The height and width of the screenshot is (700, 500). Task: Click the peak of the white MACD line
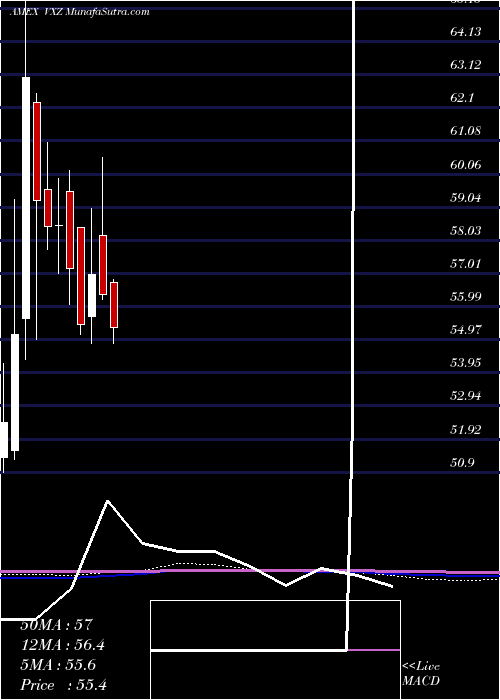(107, 501)
